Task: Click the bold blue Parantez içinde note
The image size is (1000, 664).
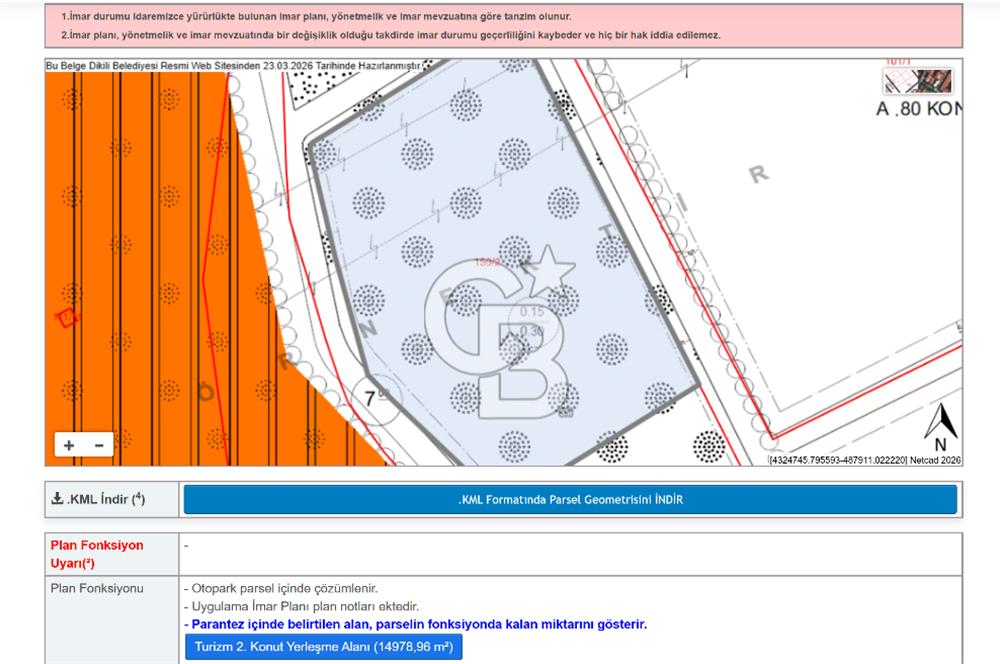Action: click(415, 624)
